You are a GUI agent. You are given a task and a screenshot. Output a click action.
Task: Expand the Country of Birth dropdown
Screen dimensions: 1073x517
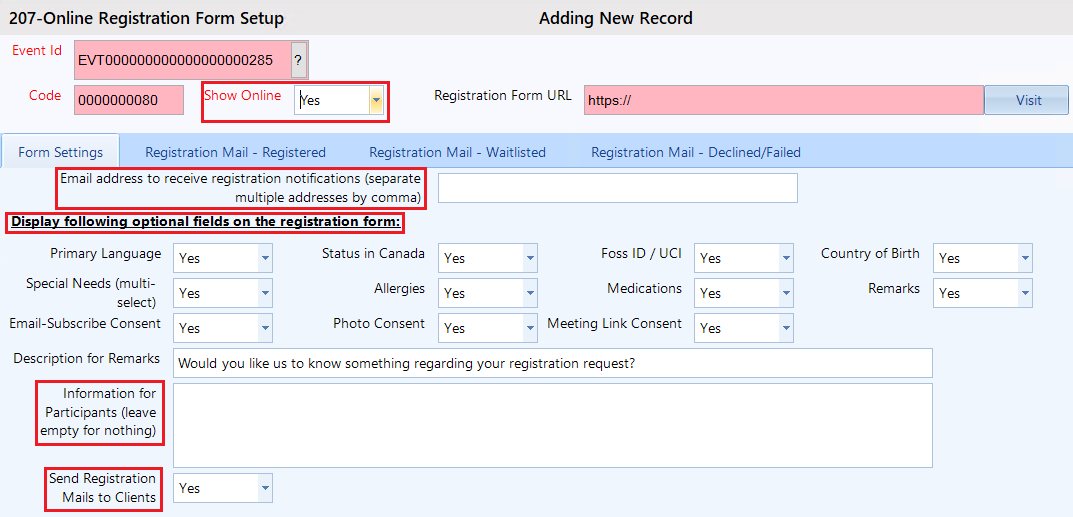(1025, 258)
